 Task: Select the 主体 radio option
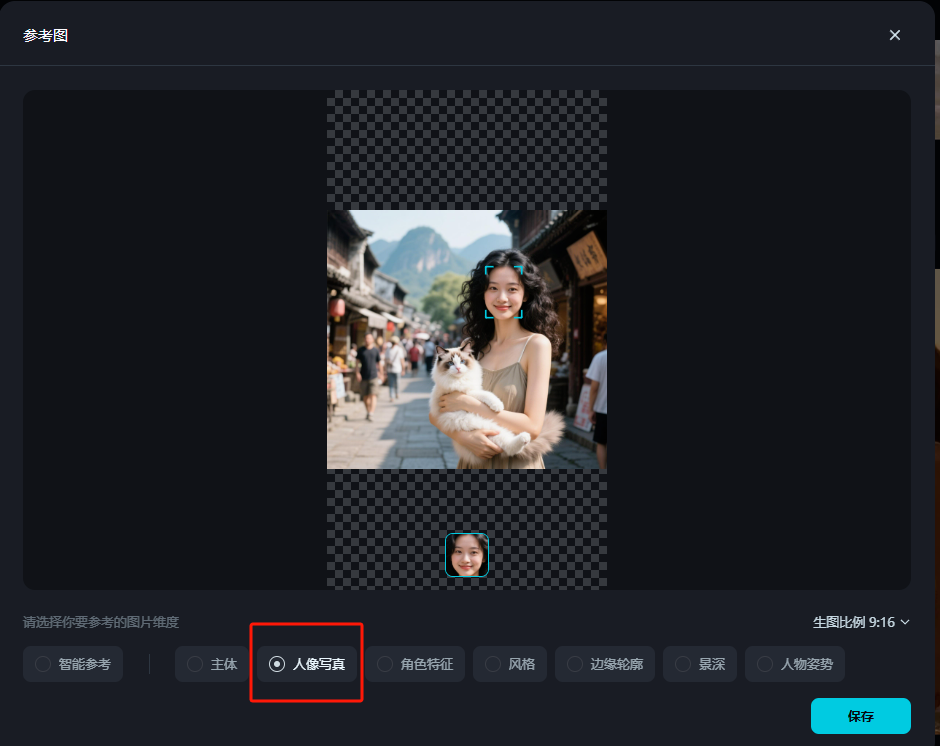click(x=212, y=664)
